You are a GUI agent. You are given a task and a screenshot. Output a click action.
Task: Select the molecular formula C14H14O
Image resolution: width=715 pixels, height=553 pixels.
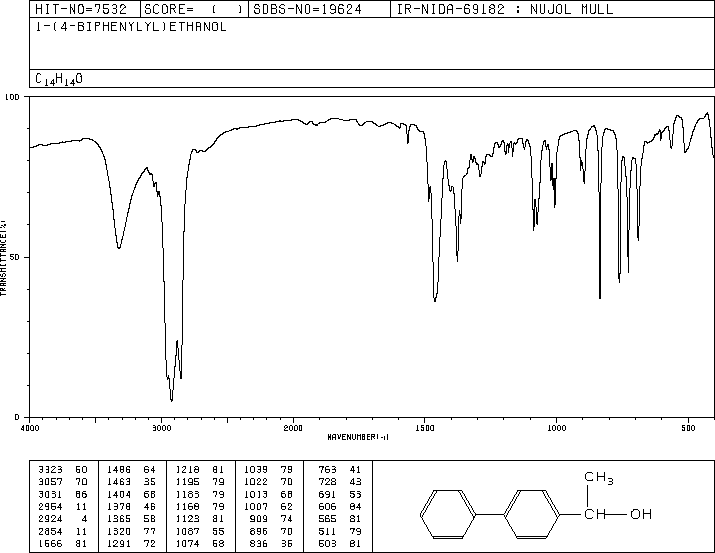pos(59,79)
